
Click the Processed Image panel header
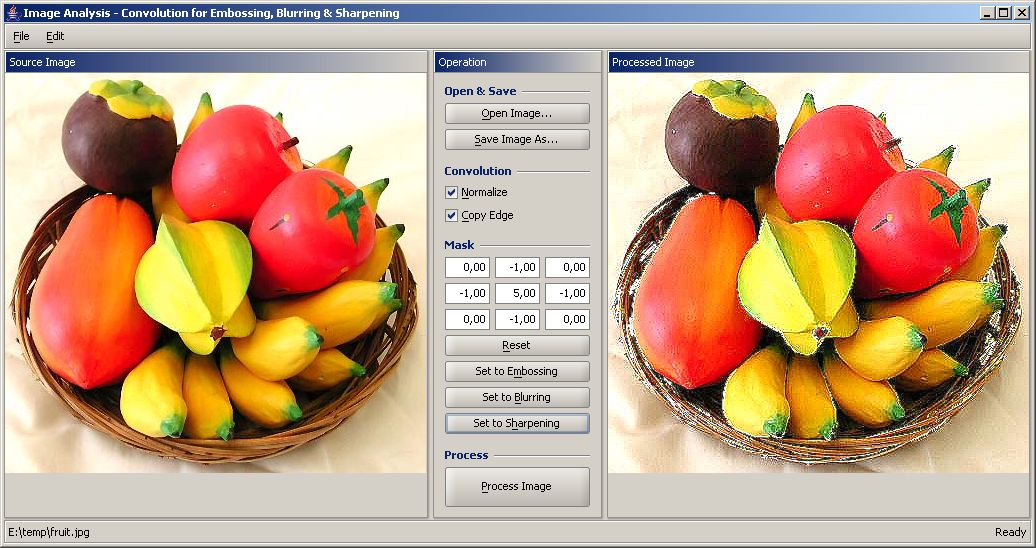[x=819, y=62]
